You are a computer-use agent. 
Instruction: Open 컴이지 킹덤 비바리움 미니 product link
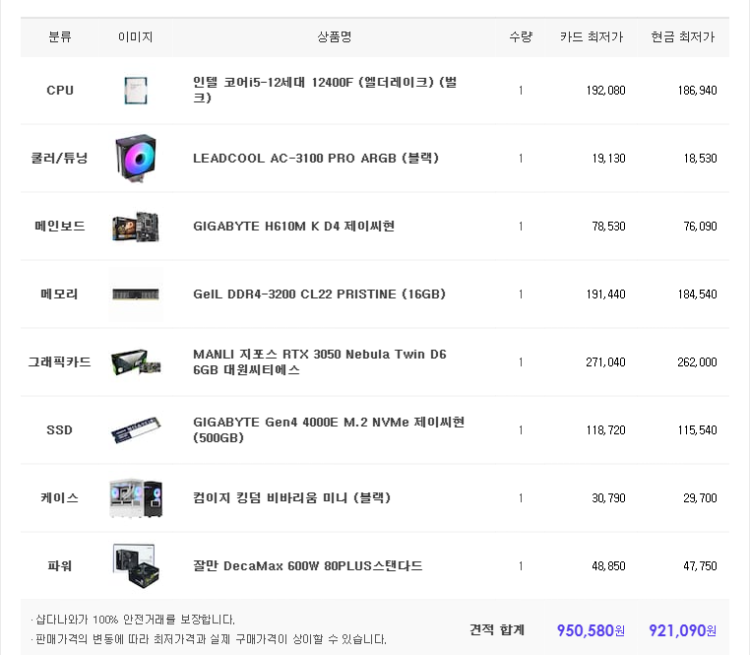[291, 498]
